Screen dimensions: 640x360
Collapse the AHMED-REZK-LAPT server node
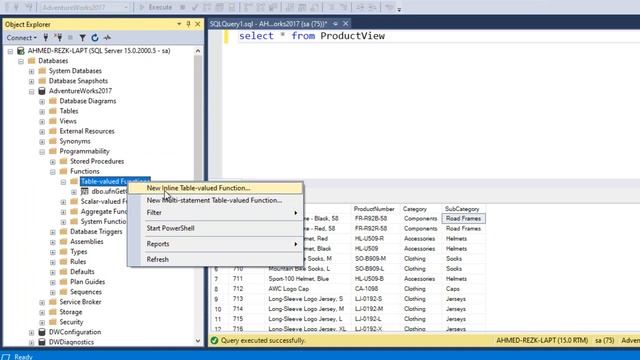coord(10,51)
